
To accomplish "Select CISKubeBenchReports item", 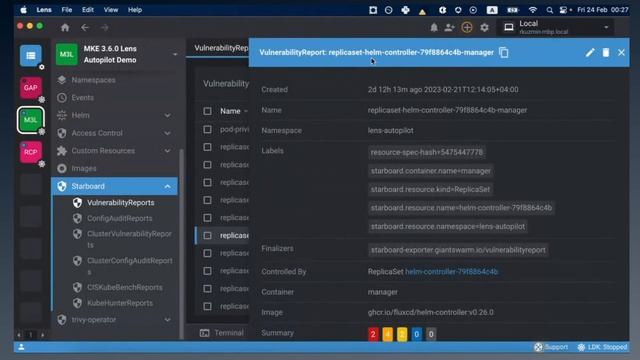I will coord(124,287).
